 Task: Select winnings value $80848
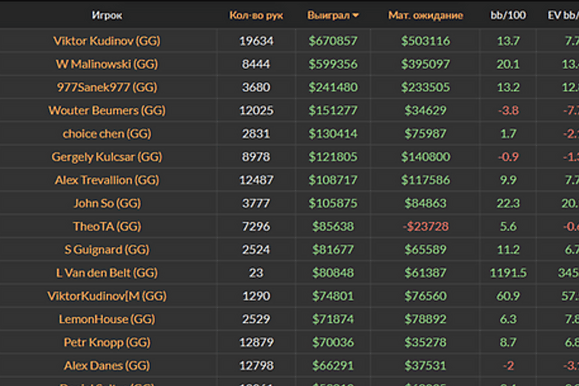(333, 273)
